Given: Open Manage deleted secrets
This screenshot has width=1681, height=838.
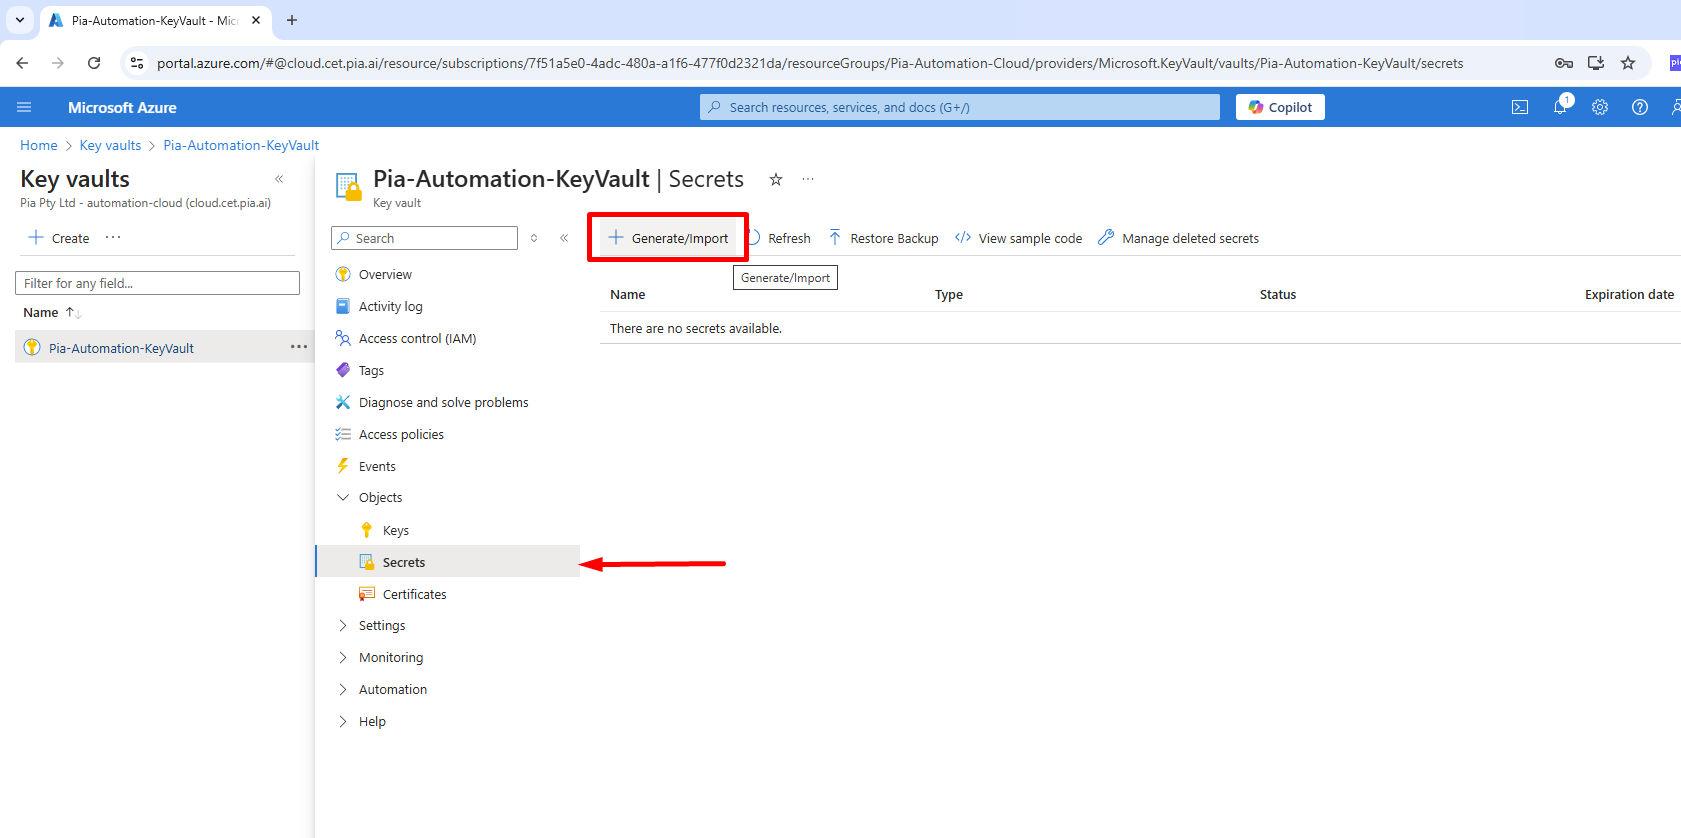Looking at the screenshot, I should (1178, 238).
